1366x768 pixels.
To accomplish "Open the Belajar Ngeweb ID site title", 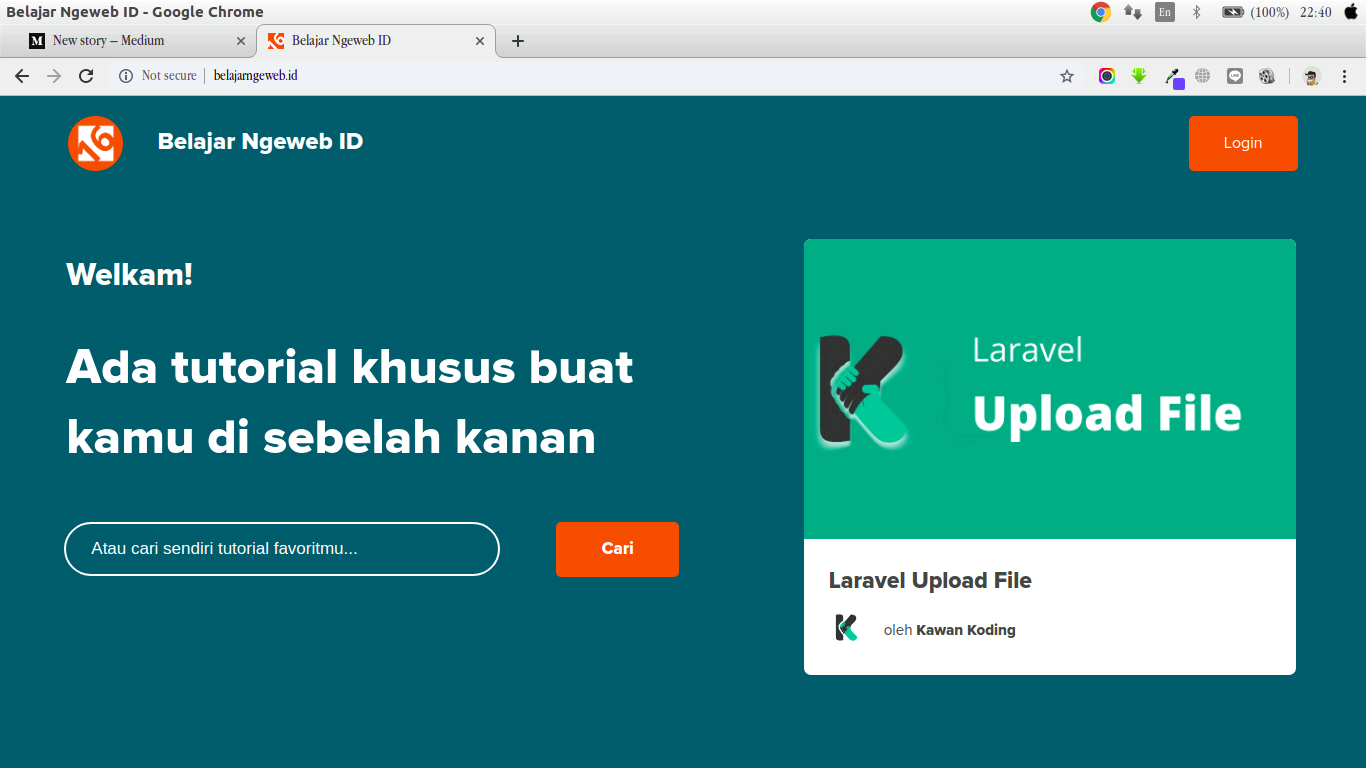I will (260, 142).
